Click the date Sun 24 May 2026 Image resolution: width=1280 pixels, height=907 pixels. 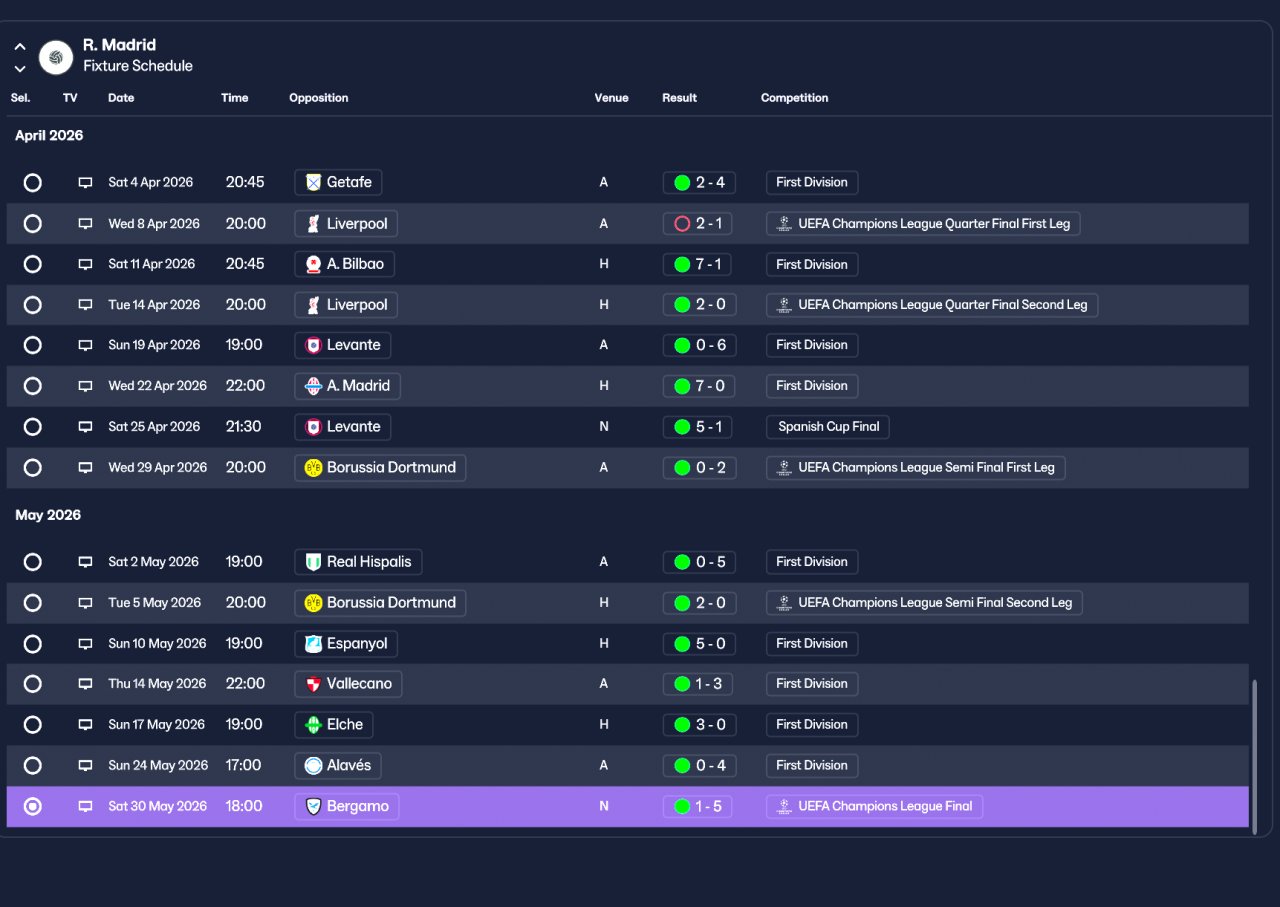pyautogui.click(x=158, y=766)
